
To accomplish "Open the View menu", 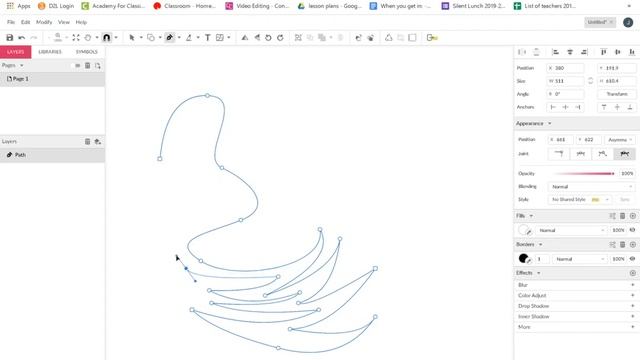I will coord(64,22).
